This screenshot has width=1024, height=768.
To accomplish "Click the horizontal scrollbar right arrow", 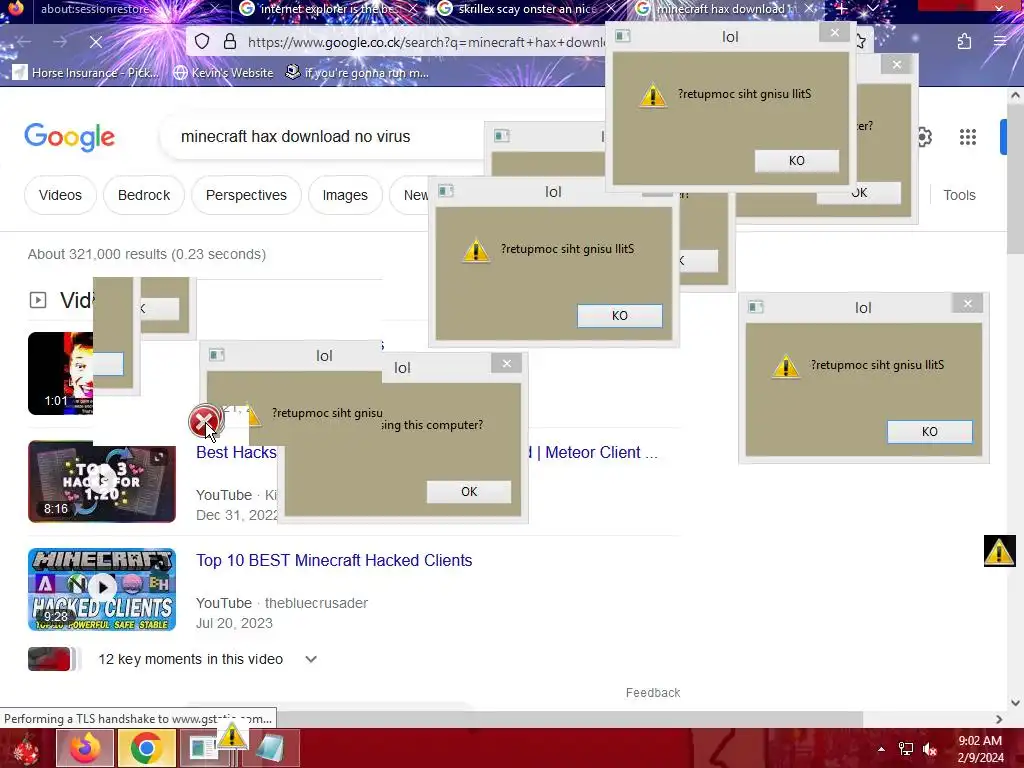I will [999, 719].
